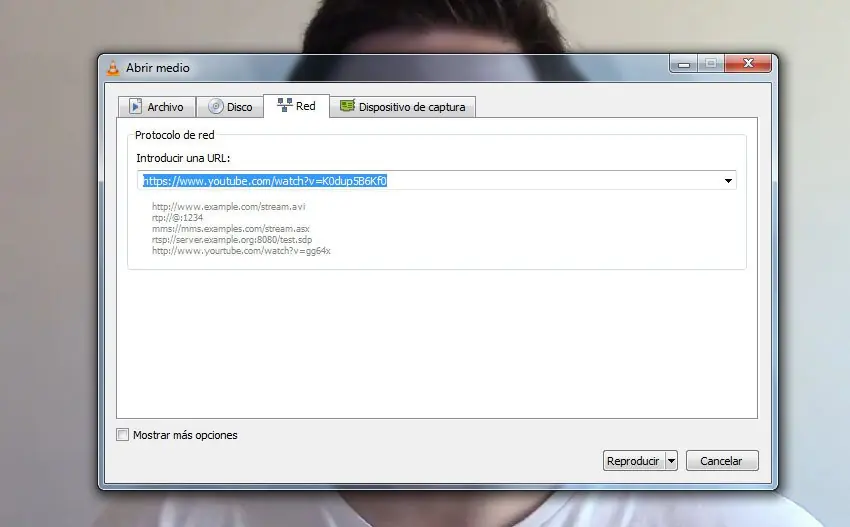Click the example text http://www.example.com/stream.avi

pyautogui.click(x=228, y=207)
